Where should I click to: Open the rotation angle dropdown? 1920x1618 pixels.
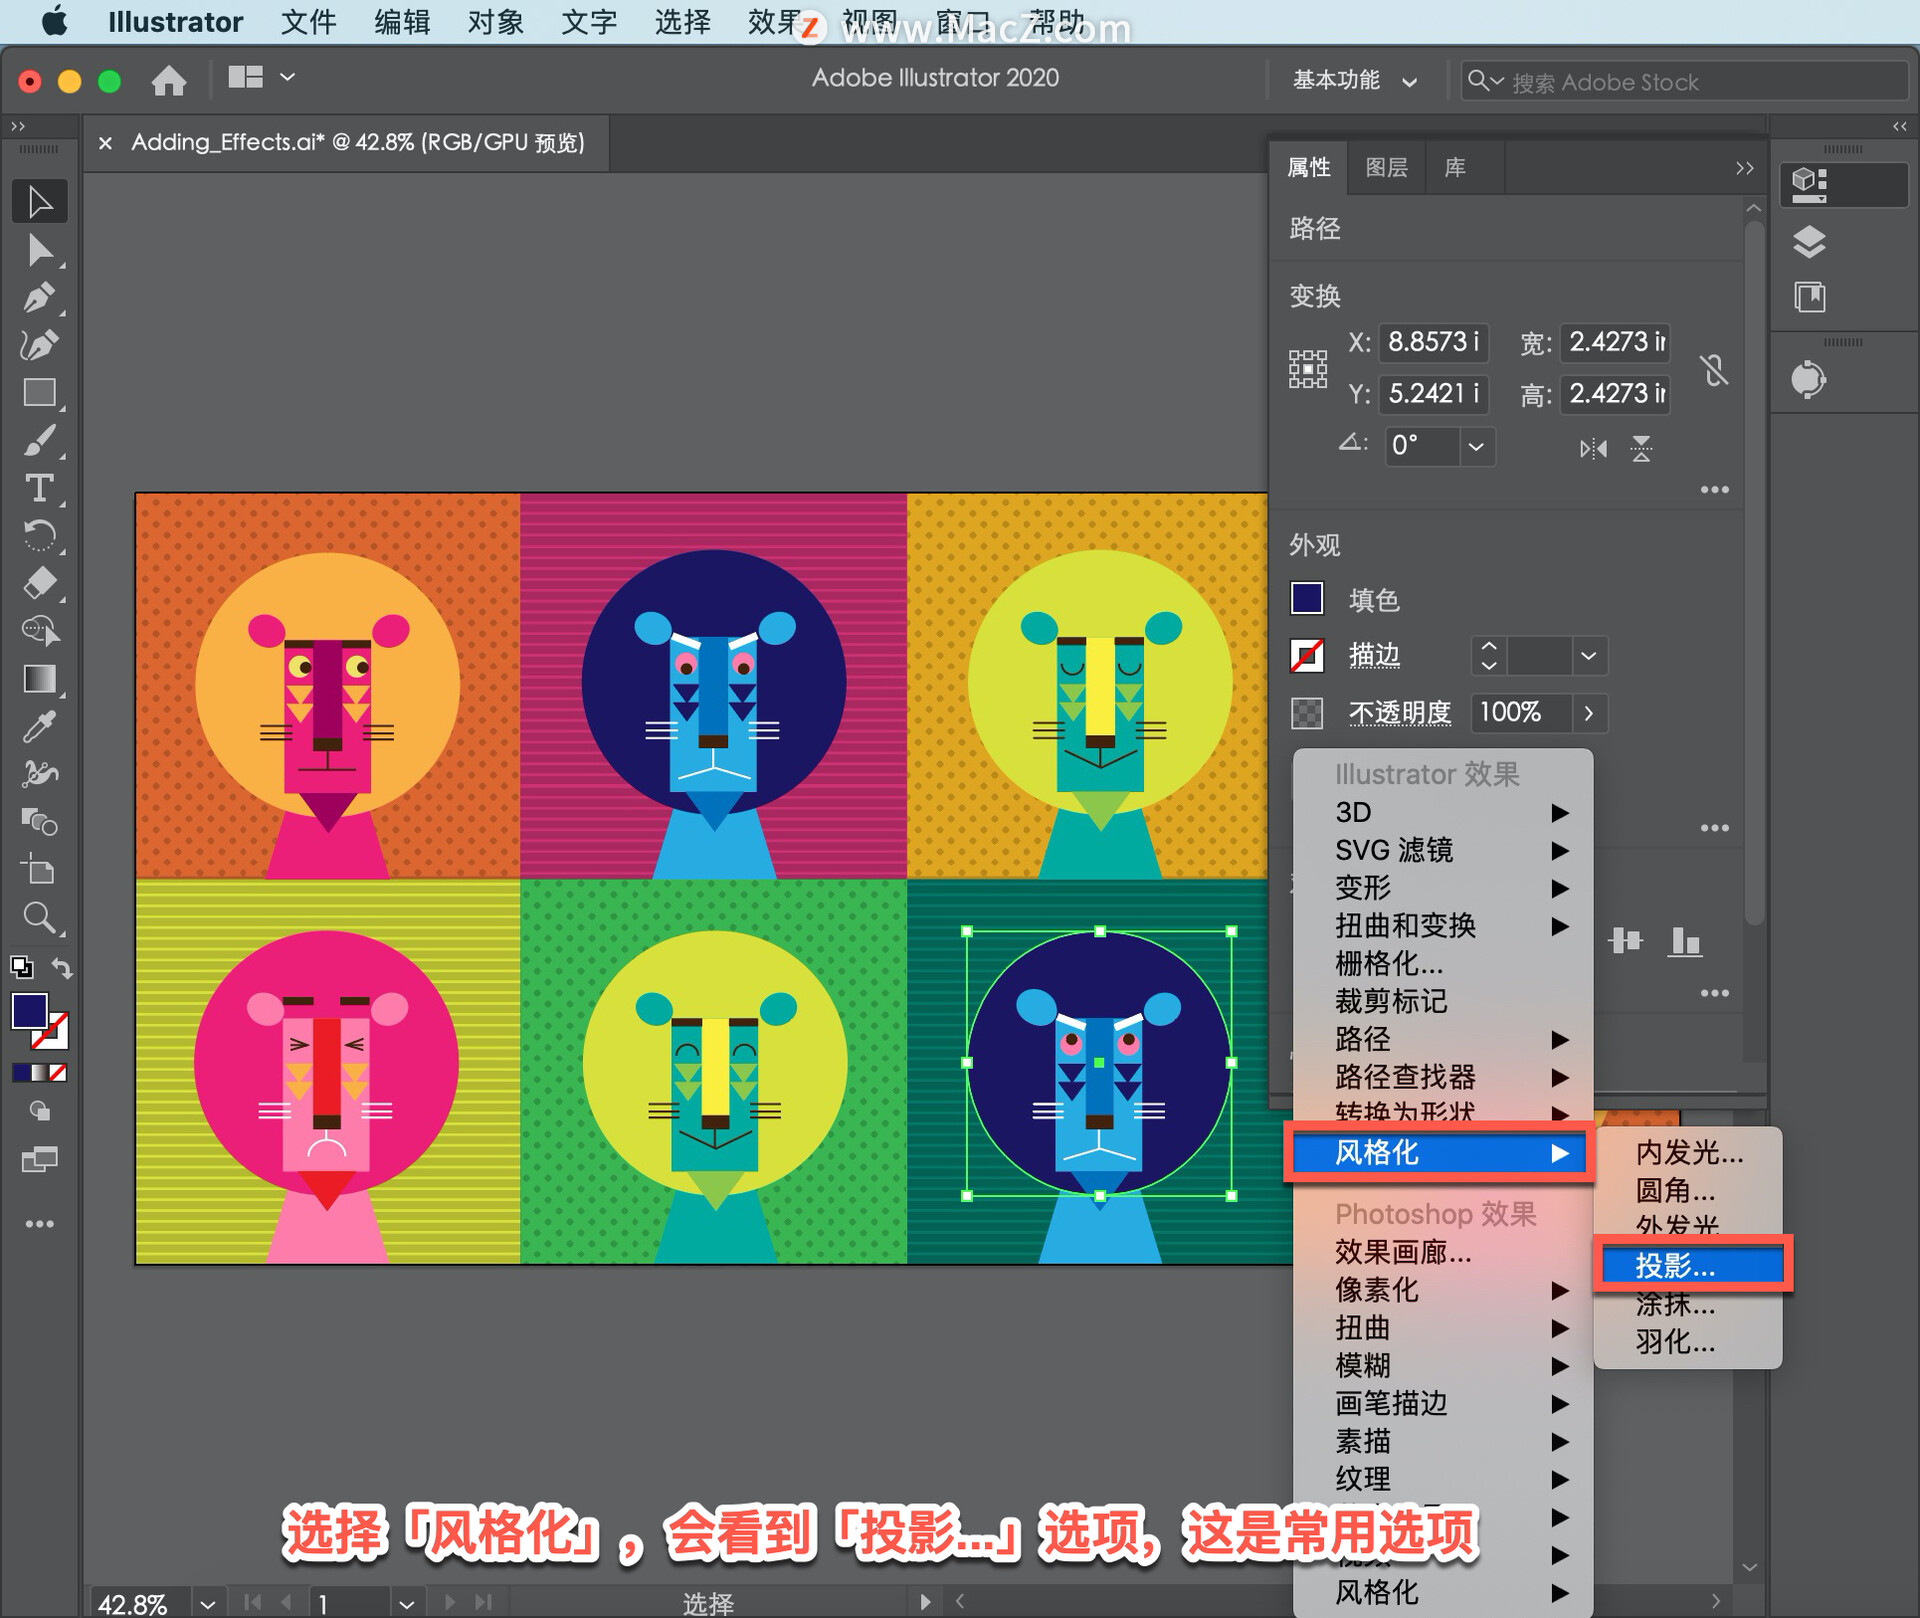coord(1475,447)
